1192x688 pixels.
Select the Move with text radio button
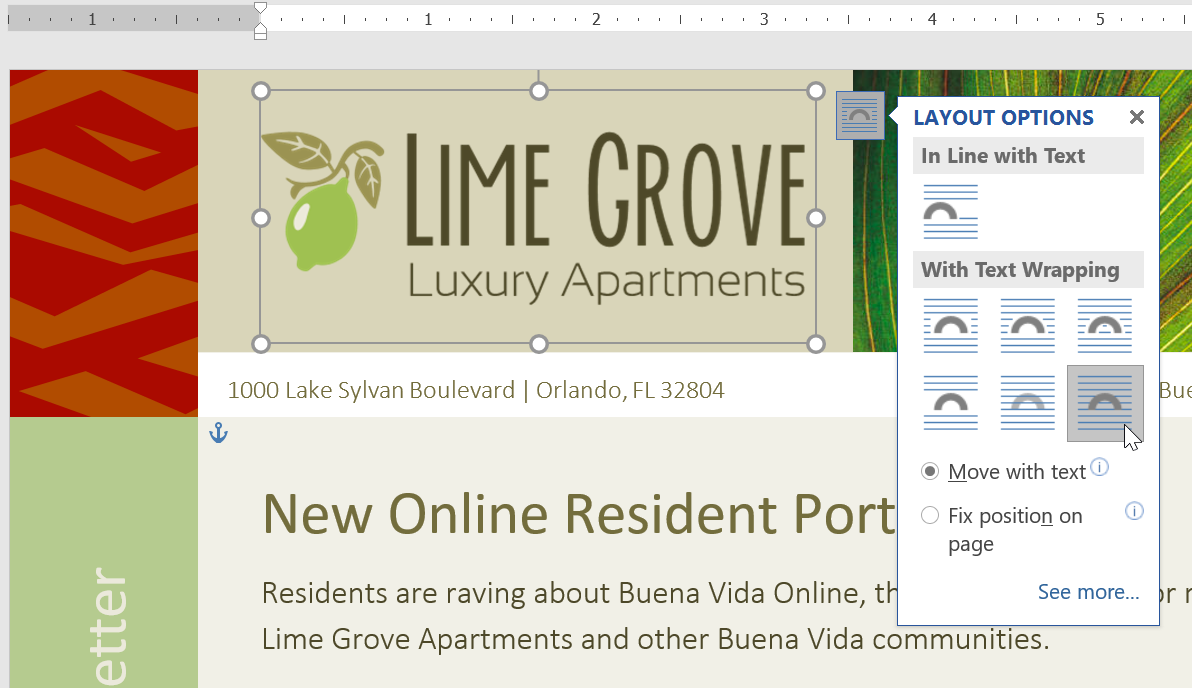click(930, 471)
